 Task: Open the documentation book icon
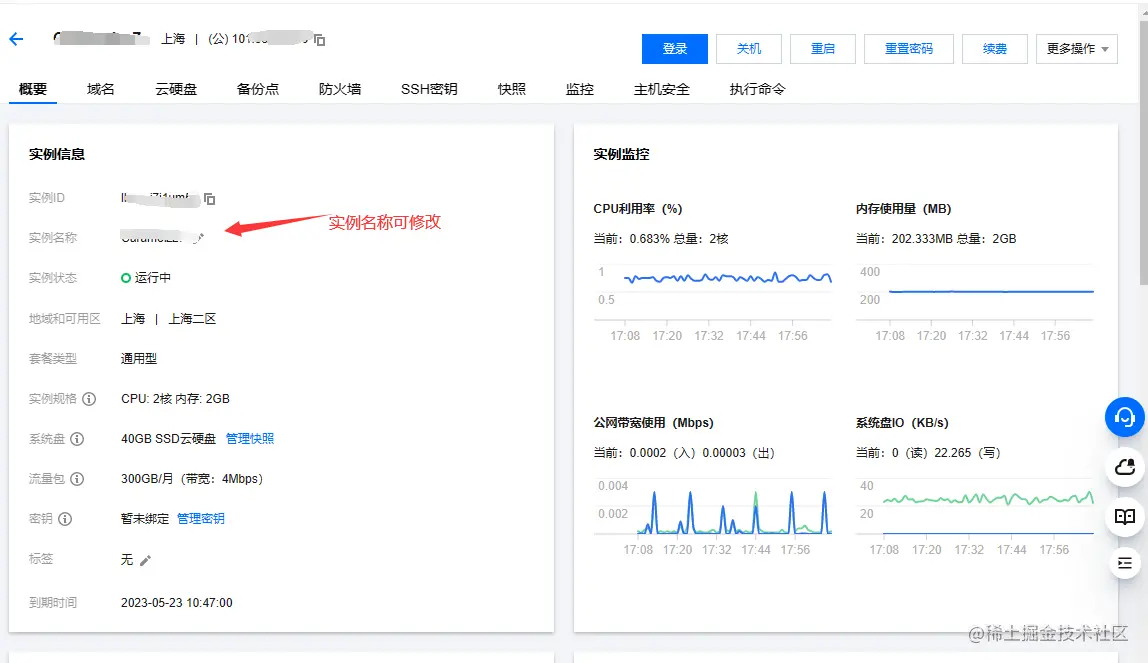pyautogui.click(x=1125, y=517)
